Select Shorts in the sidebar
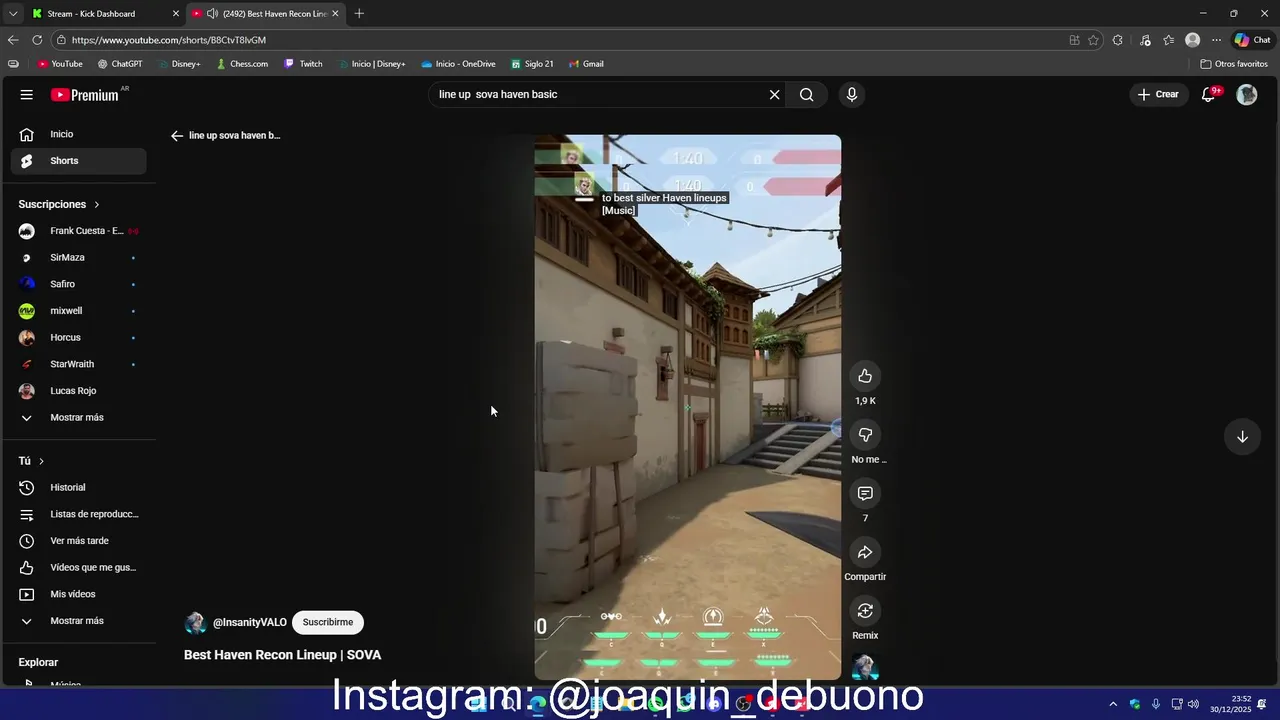 coord(78,161)
